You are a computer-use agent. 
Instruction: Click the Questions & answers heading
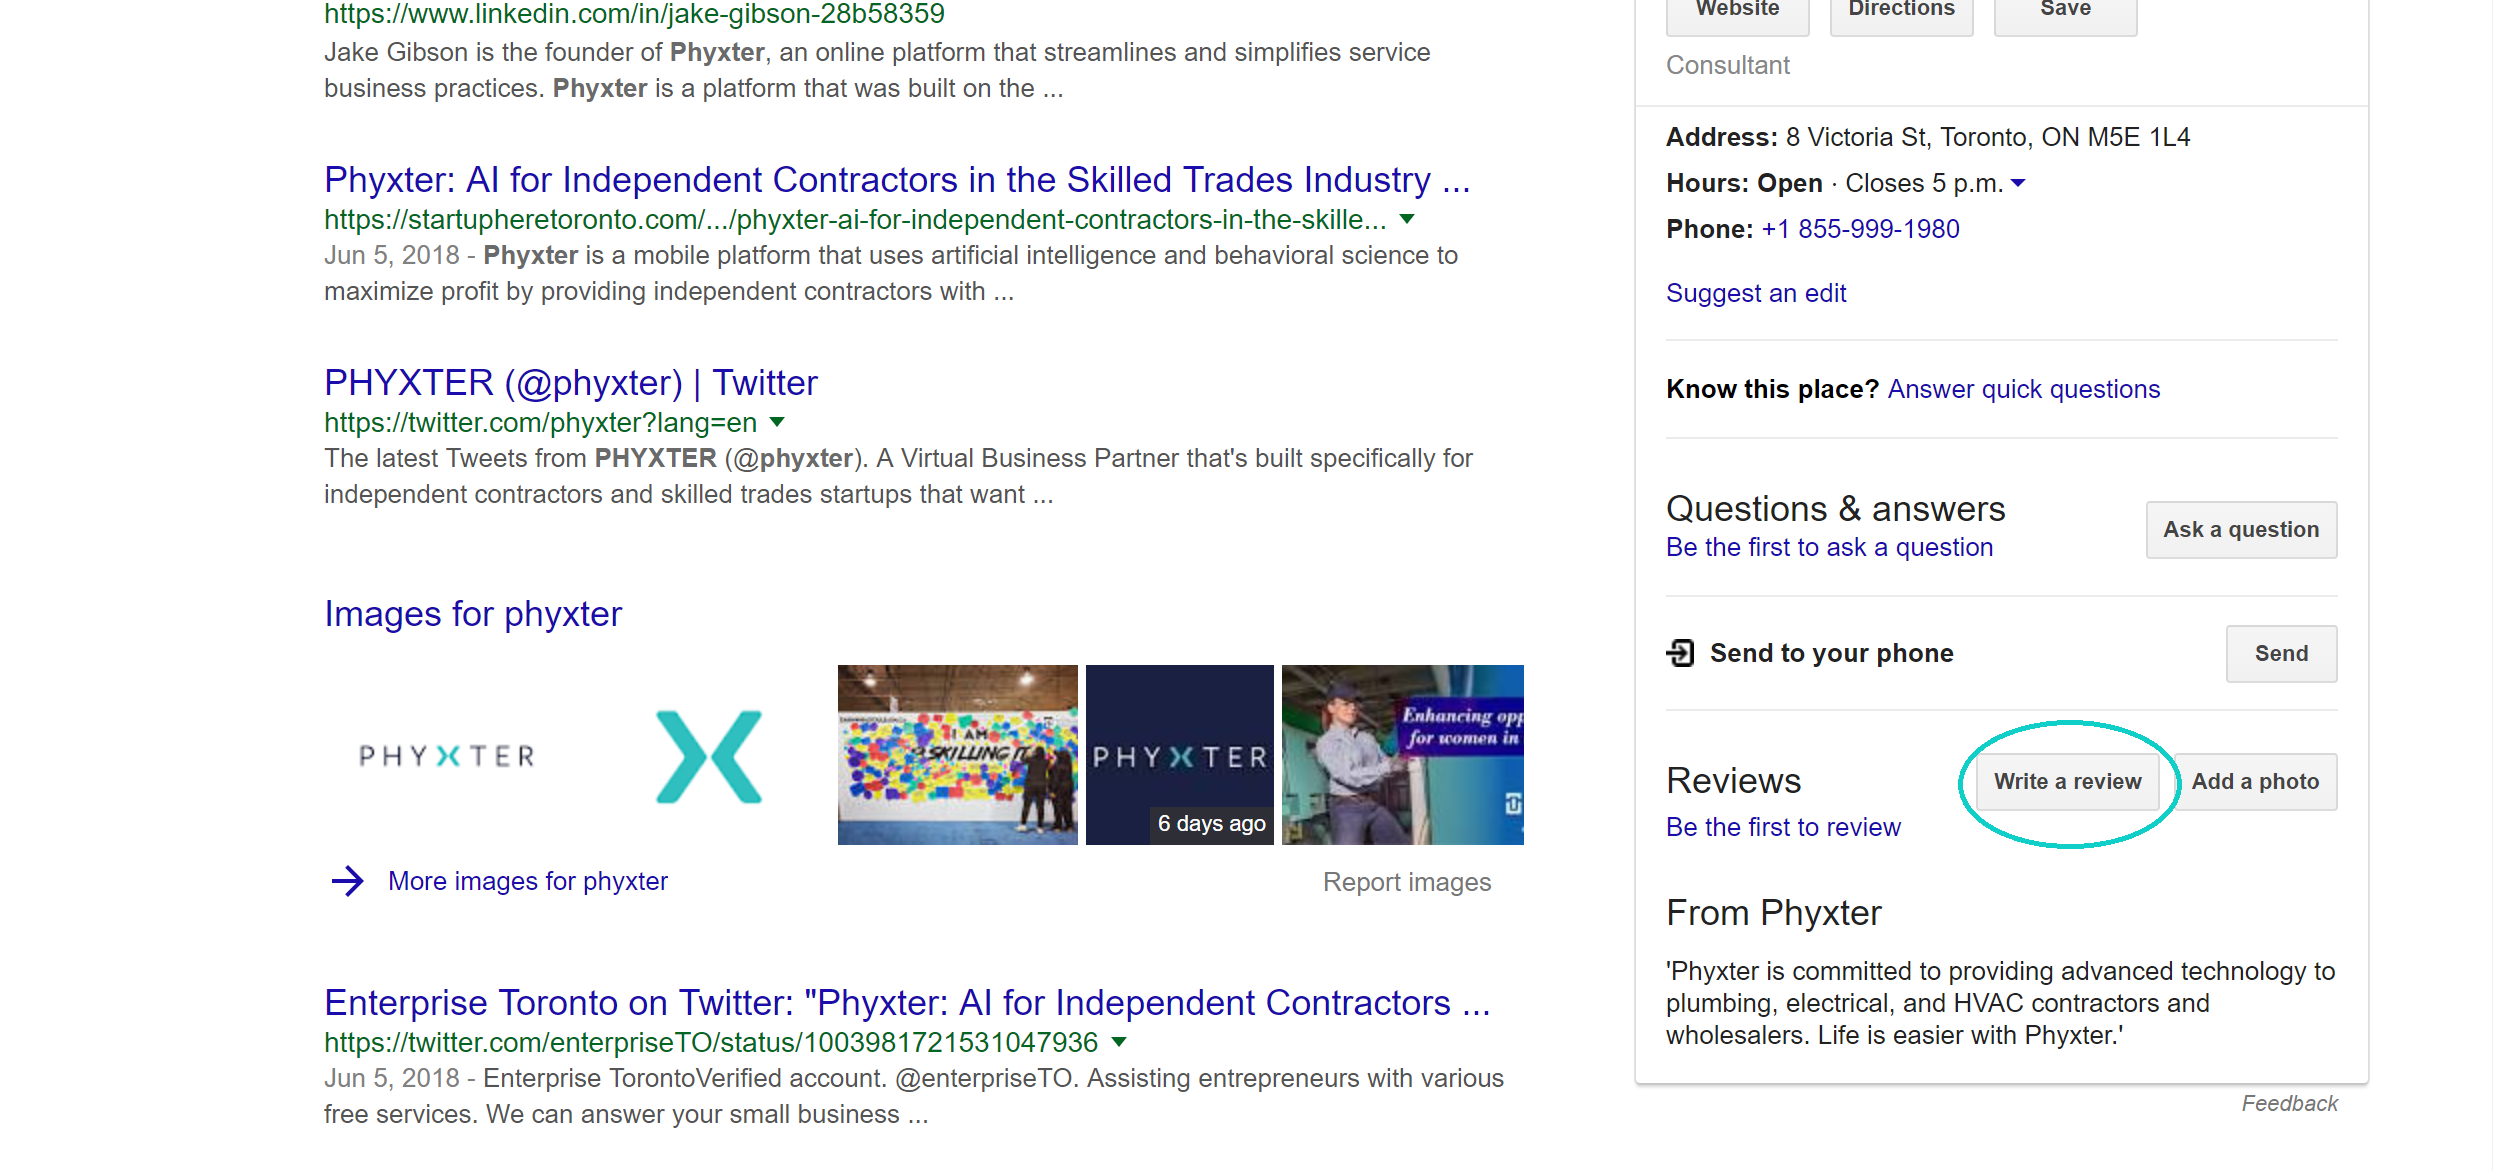1835,509
